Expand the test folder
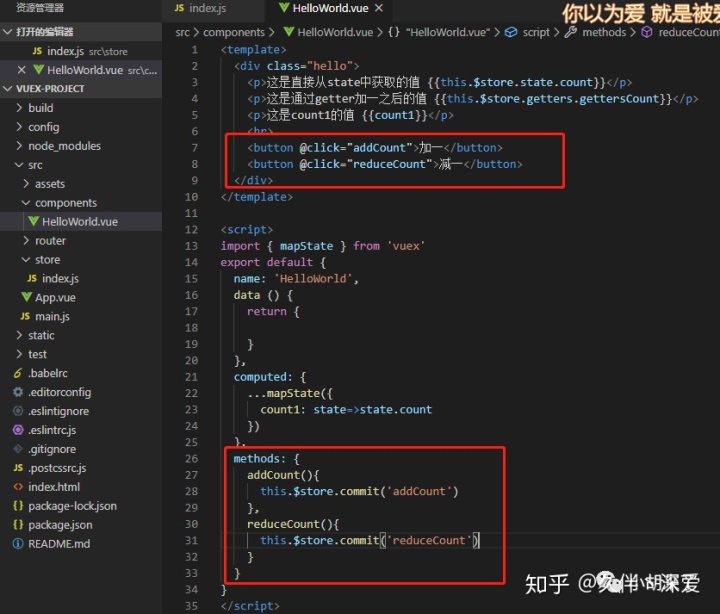720x614 pixels. [x=81, y=354]
